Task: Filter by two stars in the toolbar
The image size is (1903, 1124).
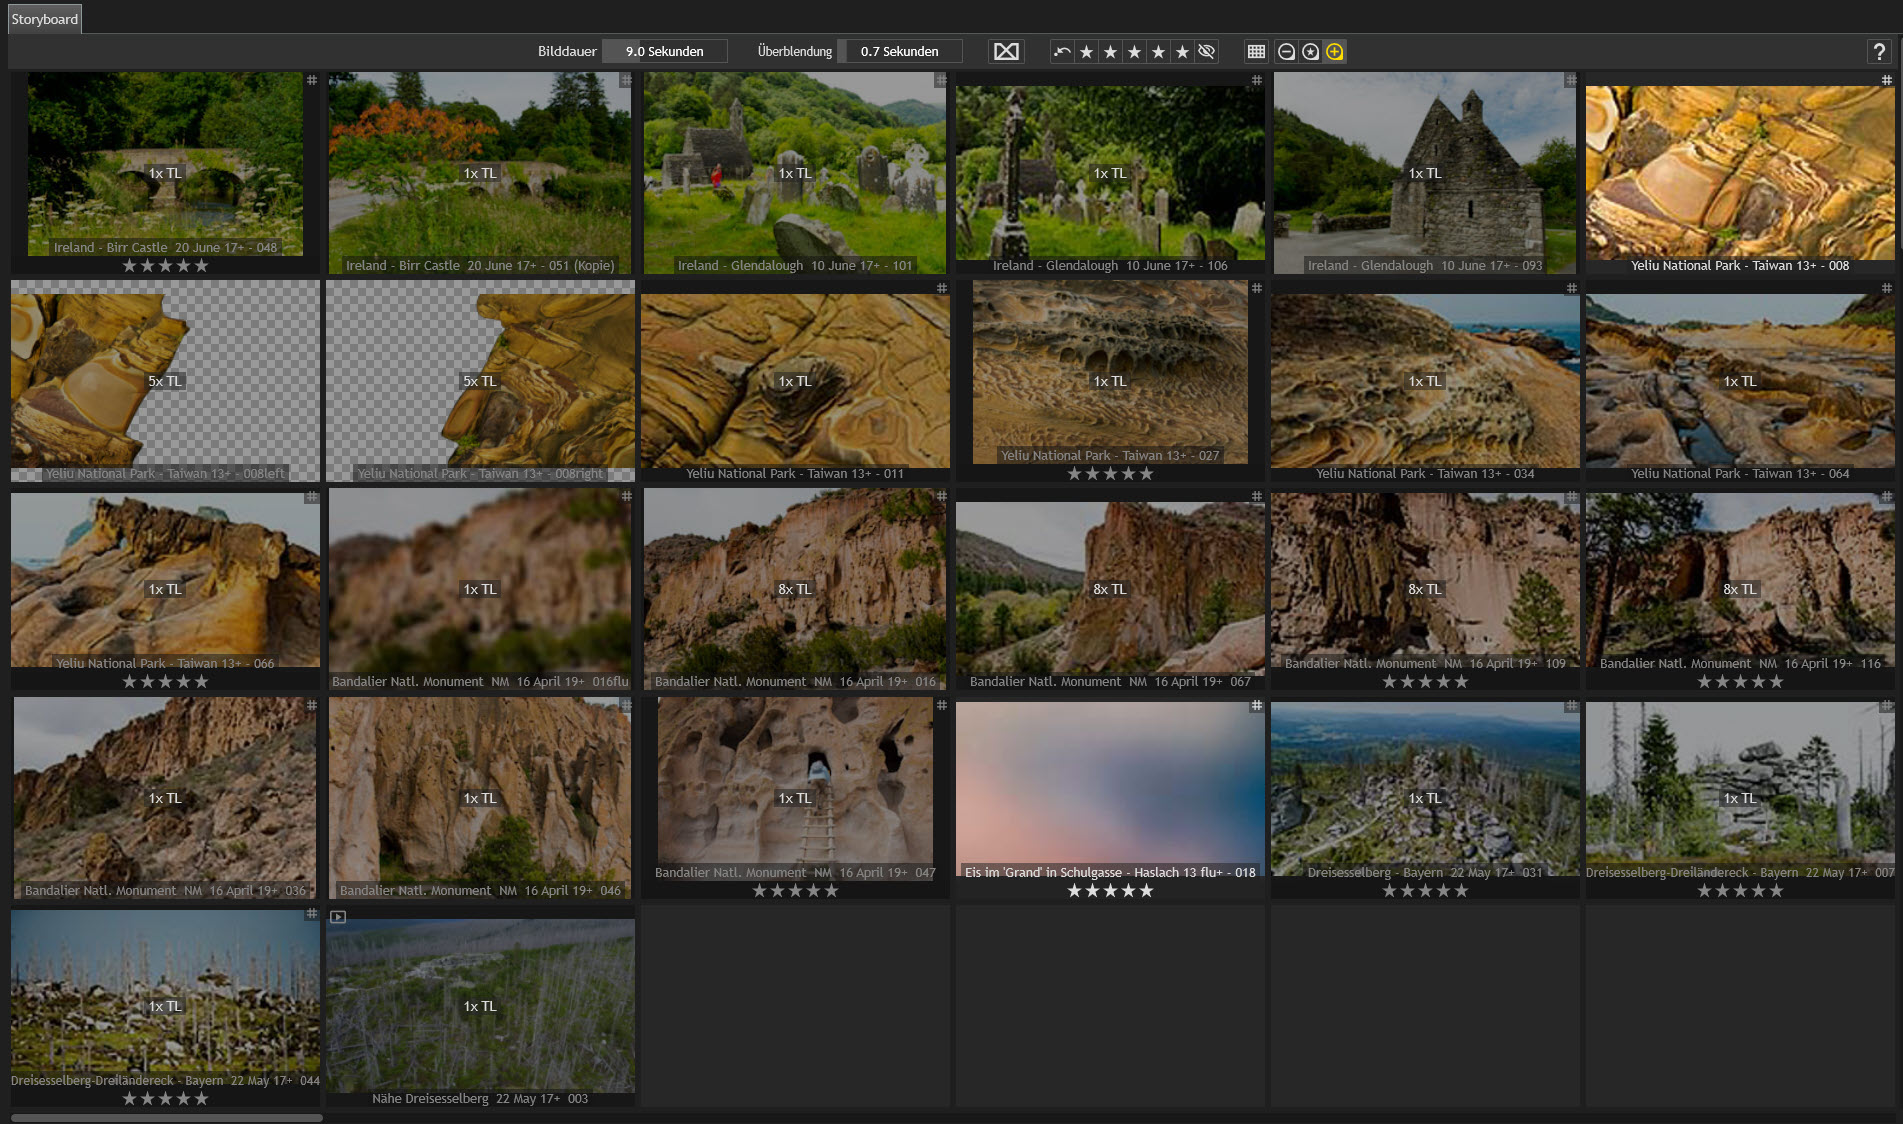Action: (1110, 51)
